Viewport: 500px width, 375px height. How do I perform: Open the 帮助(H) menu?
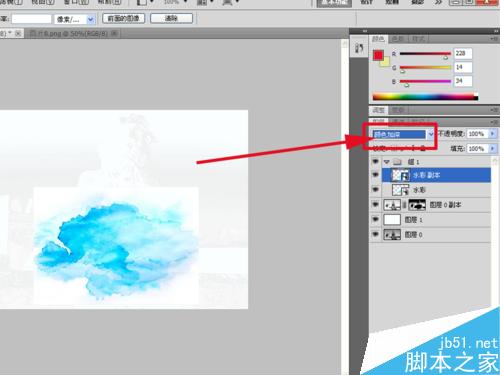point(109,2)
